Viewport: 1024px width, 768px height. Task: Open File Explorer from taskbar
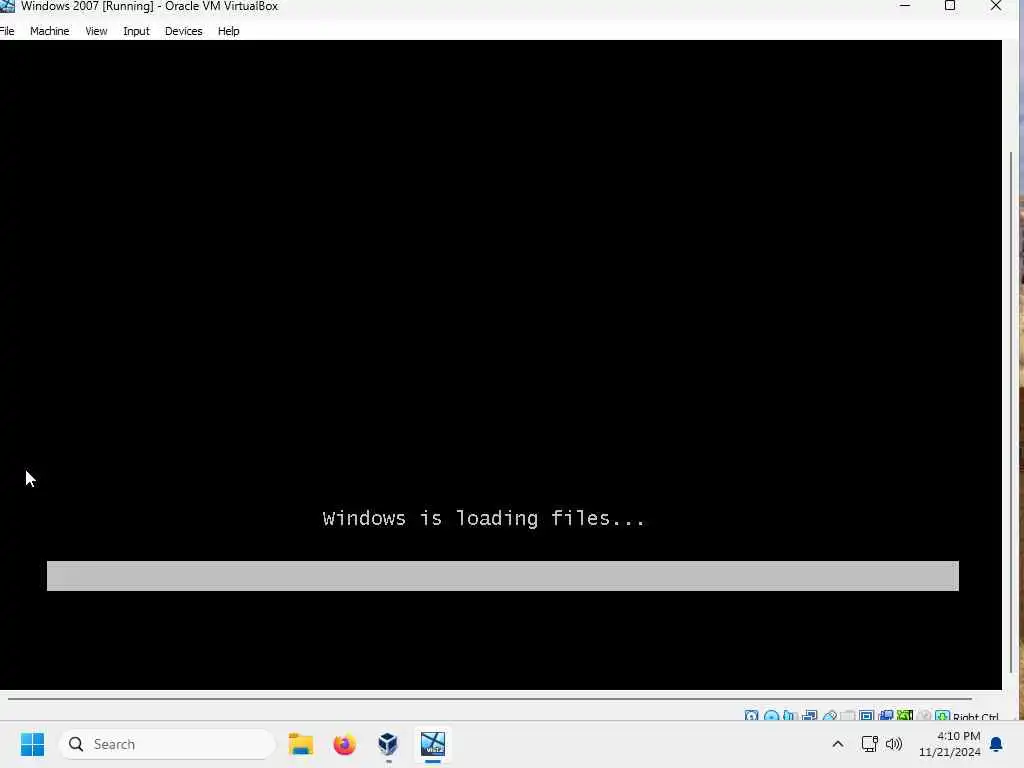pyautogui.click(x=301, y=744)
